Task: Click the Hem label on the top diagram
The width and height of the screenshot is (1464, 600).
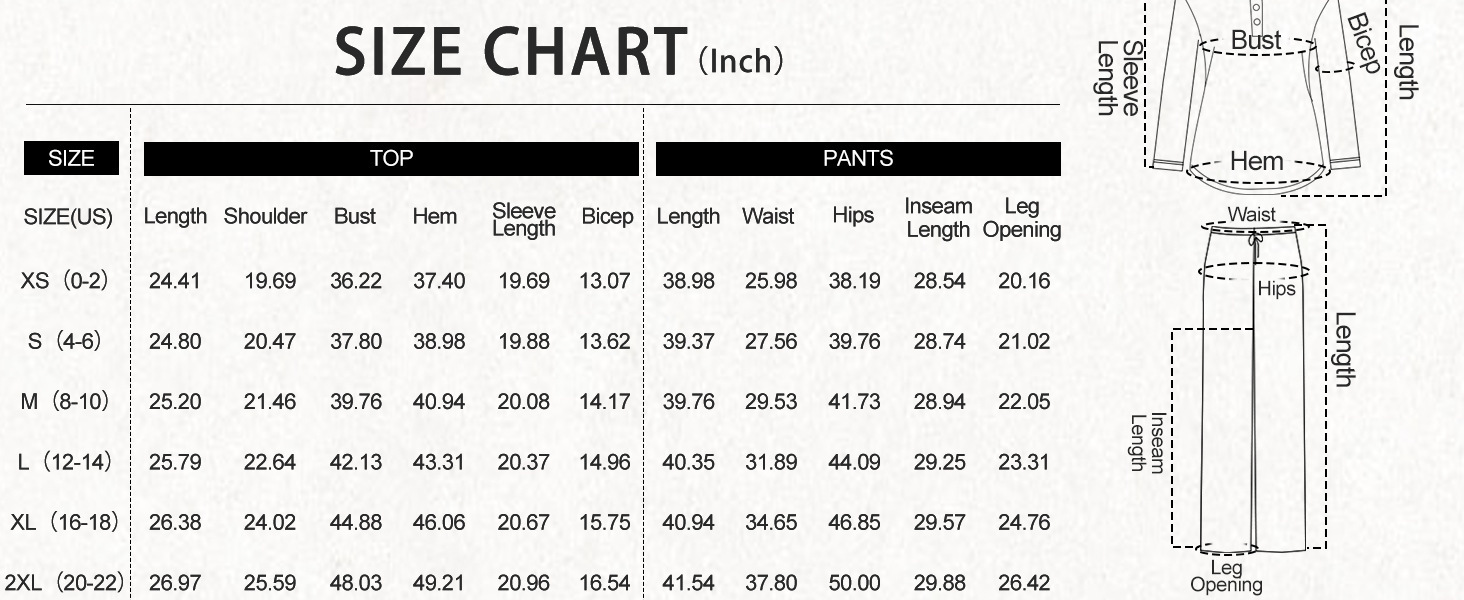Action: tap(1256, 161)
